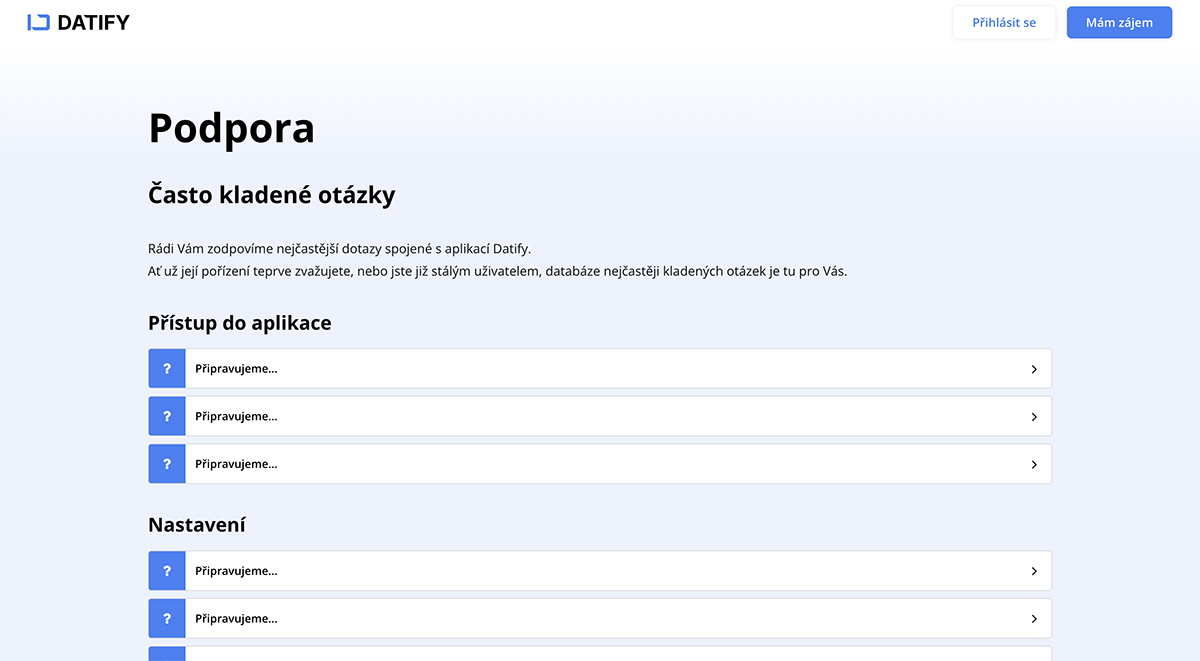Click the question mark icon on second Nastavení FAQ
Image resolution: width=1200 pixels, height=661 pixels.
(x=166, y=618)
